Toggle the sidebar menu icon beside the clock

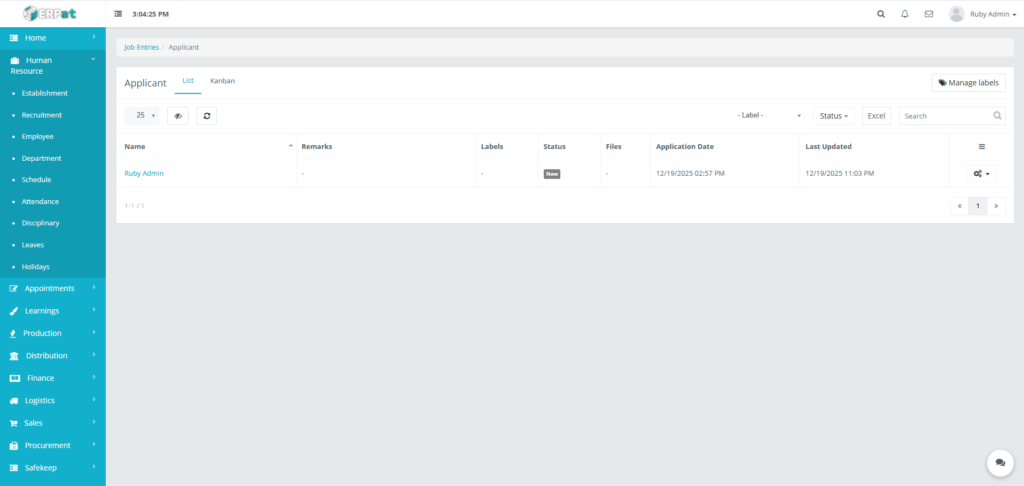(x=118, y=14)
